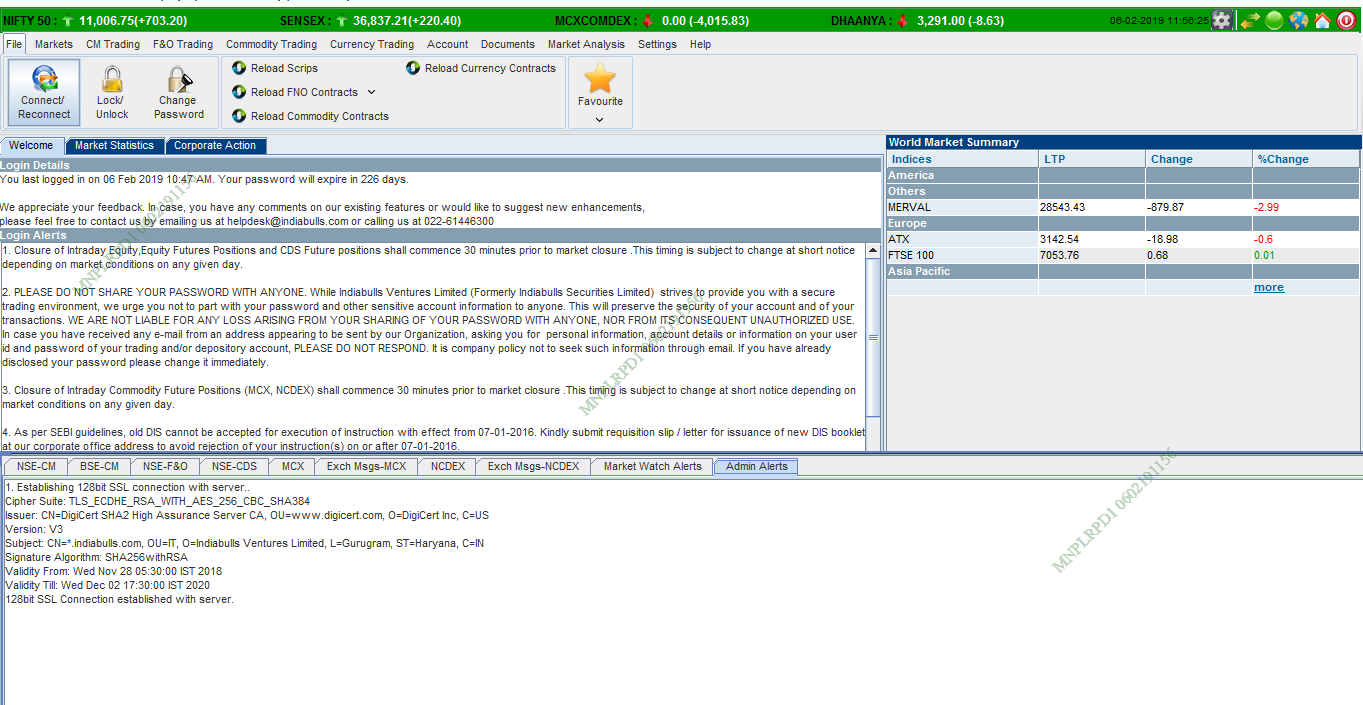Click the home icon in top bar
The height and width of the screenshot is (705, 1363).
tap(1322, 20)
